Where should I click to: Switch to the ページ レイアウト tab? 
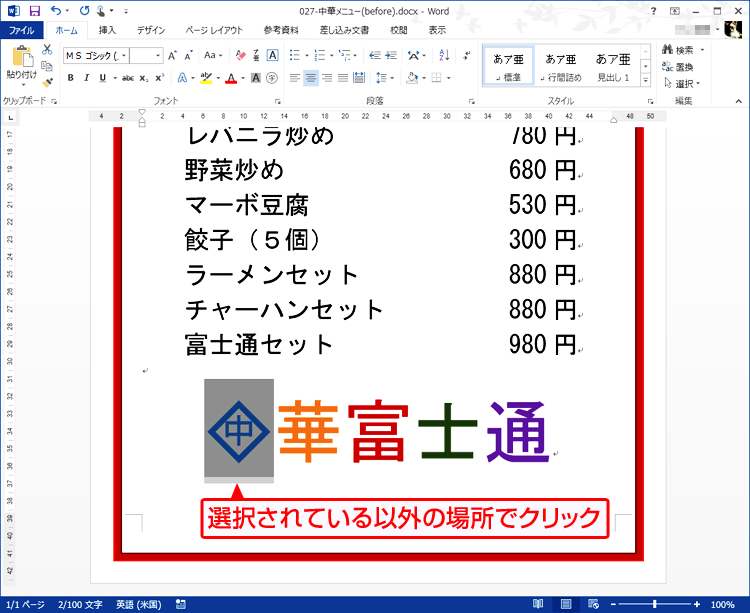(x=214, y=30)
